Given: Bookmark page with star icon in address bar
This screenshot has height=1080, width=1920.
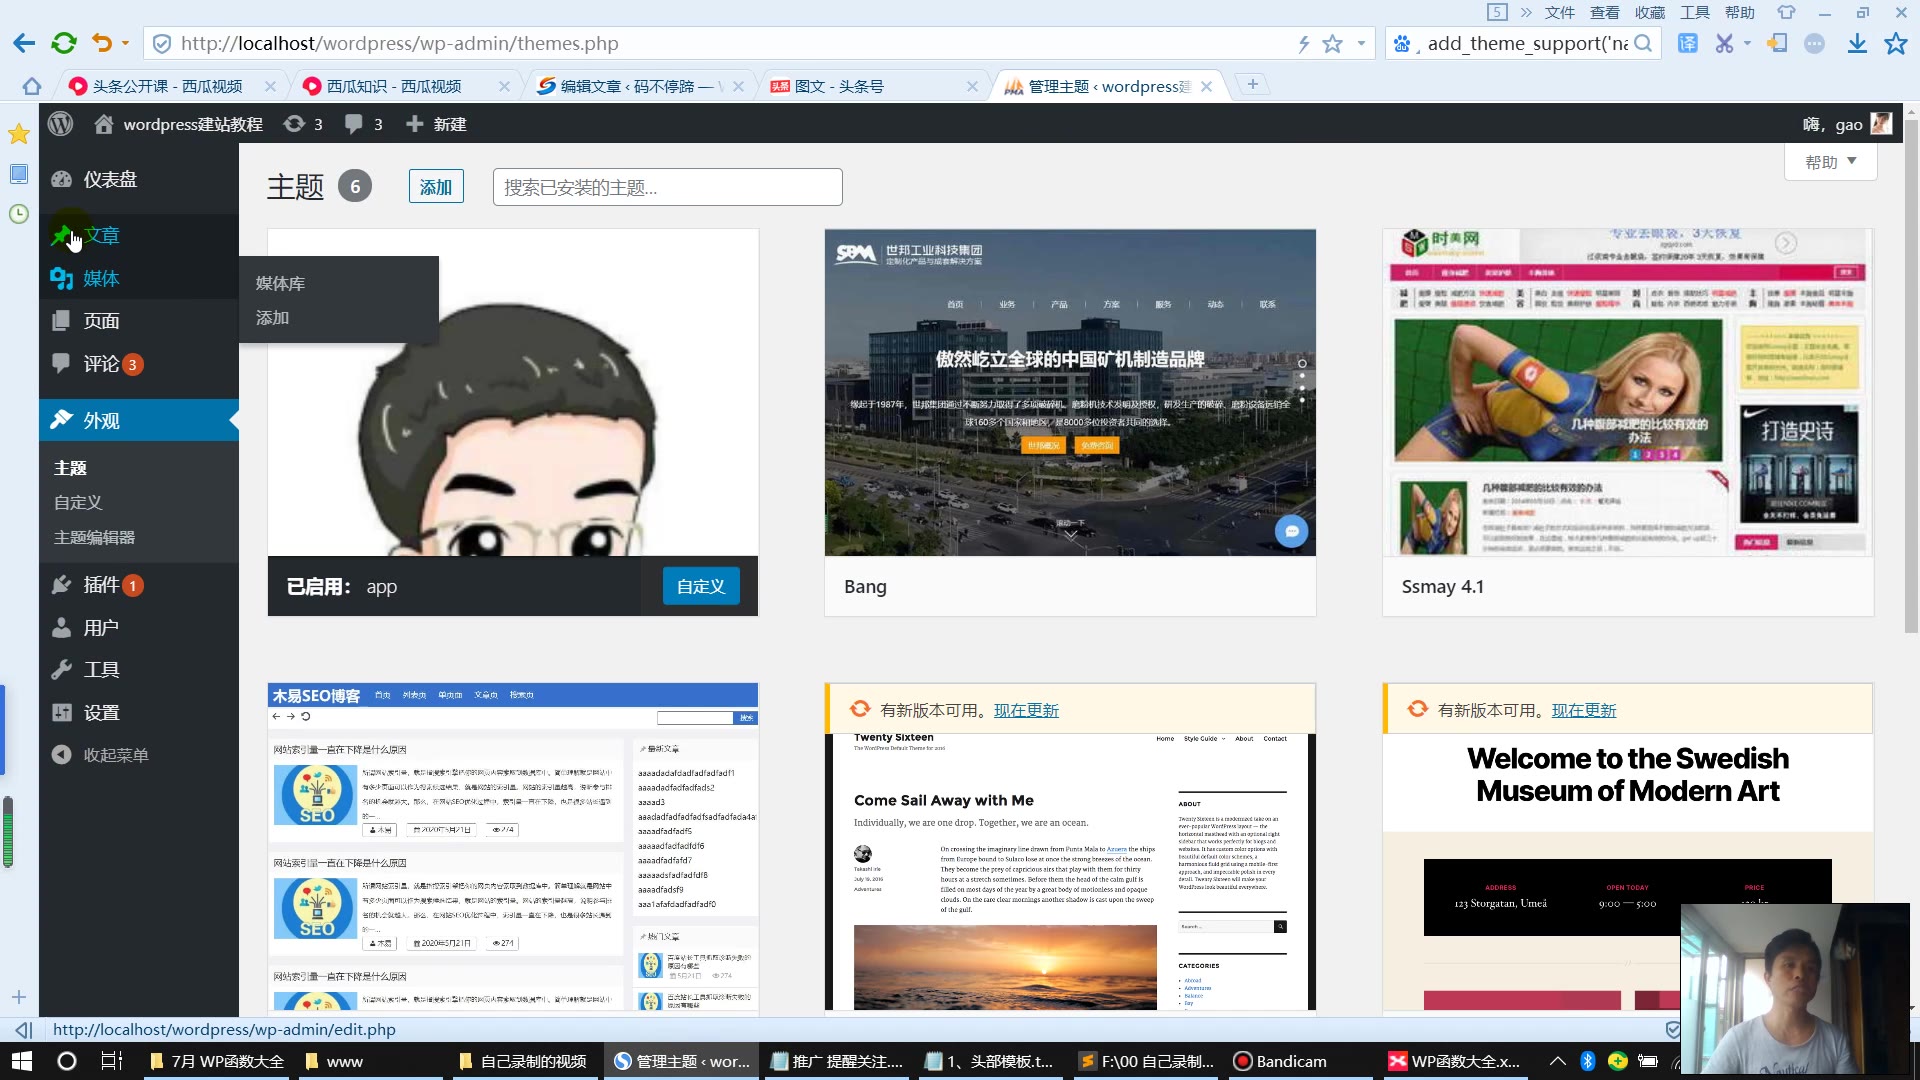Looking at the screenshot, I should pyautogui.click(x=1332, y=44).
